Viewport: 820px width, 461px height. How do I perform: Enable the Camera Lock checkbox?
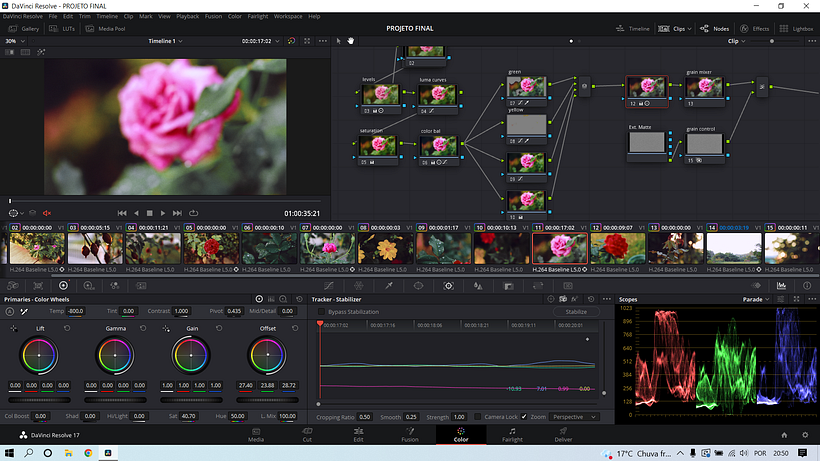(477, 417)
